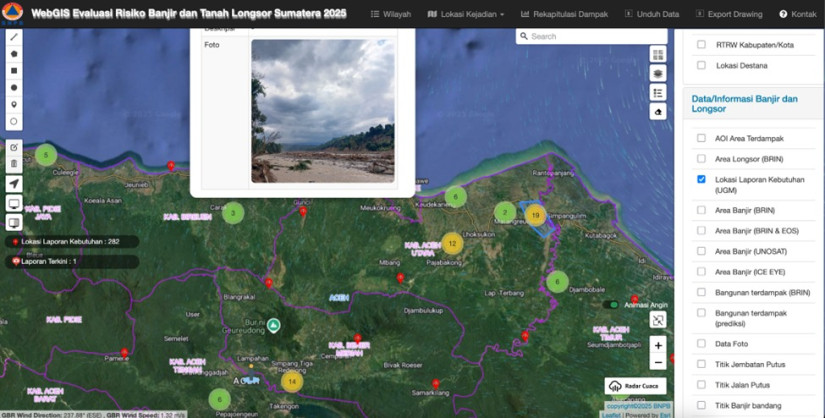Open the Lokasi Kejadian dropdown menu
The height and width of the screenshot is (418, 825).
(465, 14)
